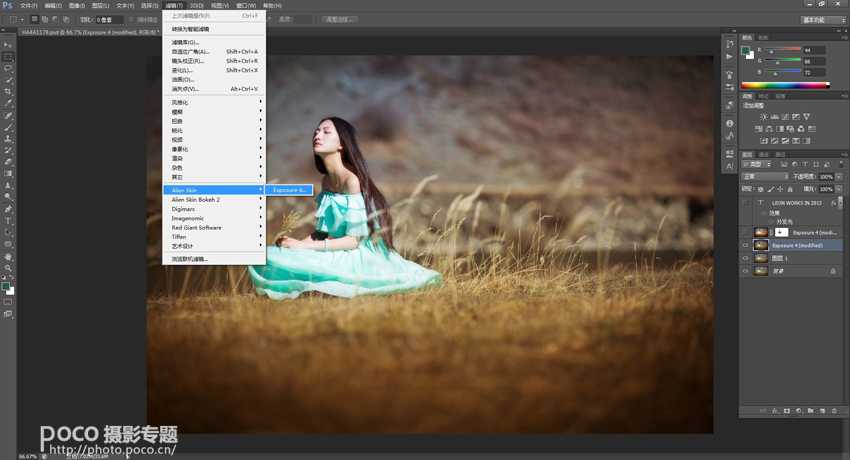Click the color spectrum ramp bar

coord(785,86)
